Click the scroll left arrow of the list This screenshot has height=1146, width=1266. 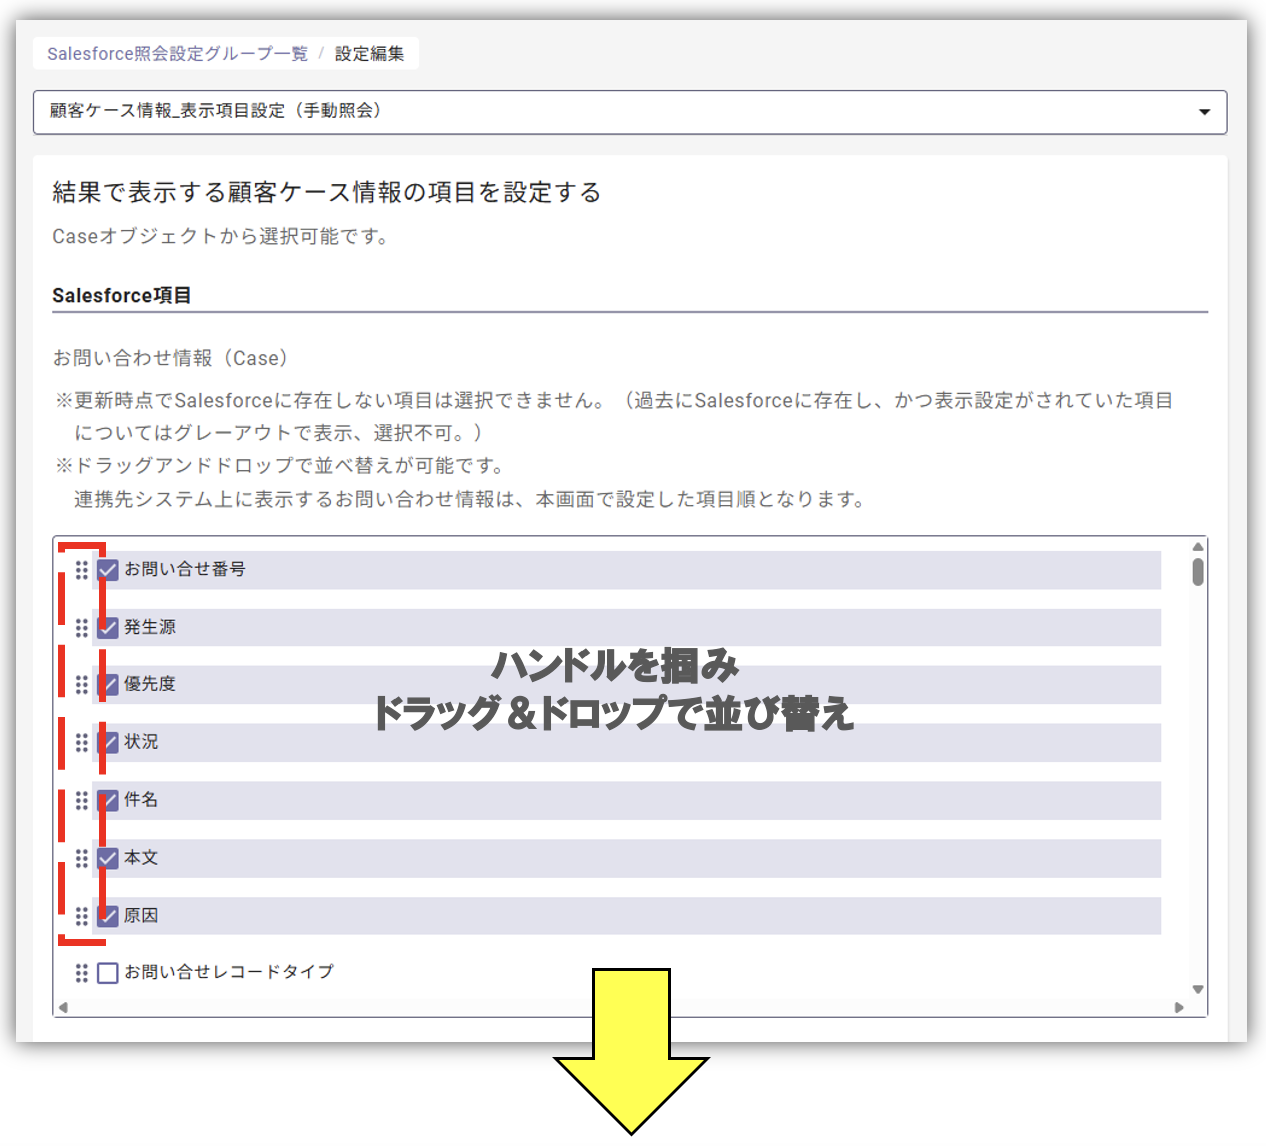(x=63, y=1007)
